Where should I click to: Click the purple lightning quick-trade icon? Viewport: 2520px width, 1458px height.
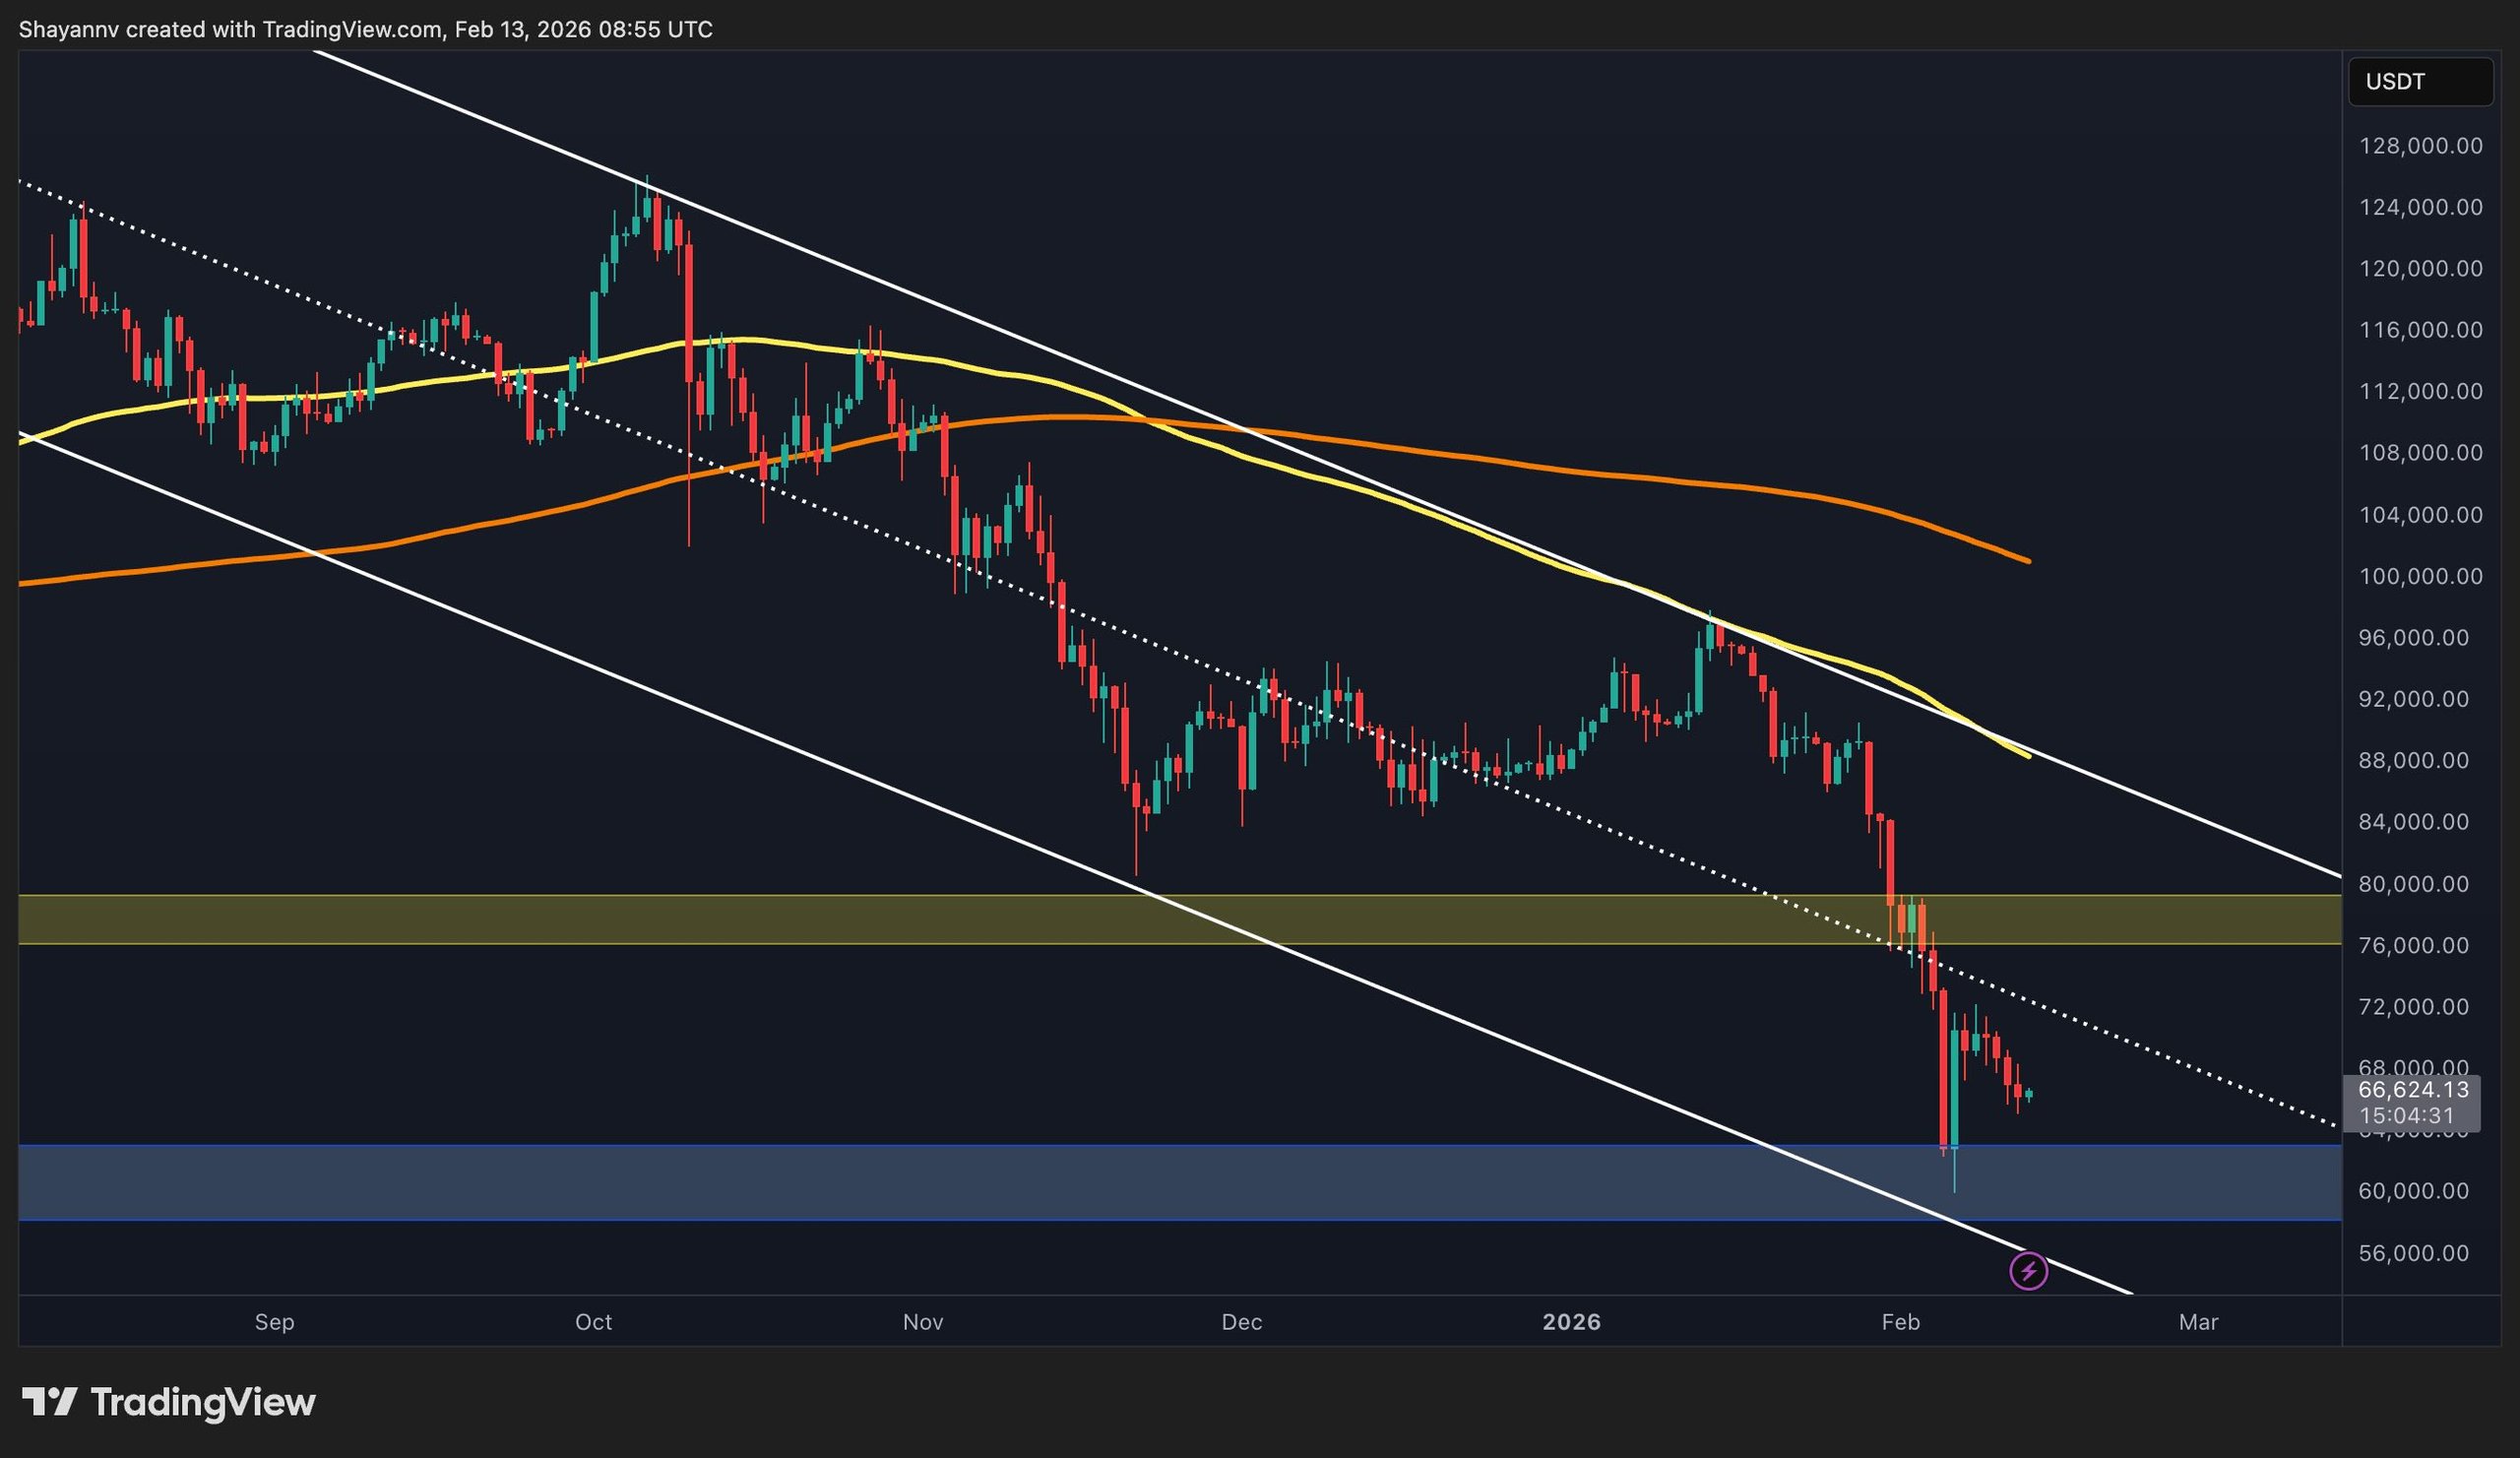(2027, 1272)
